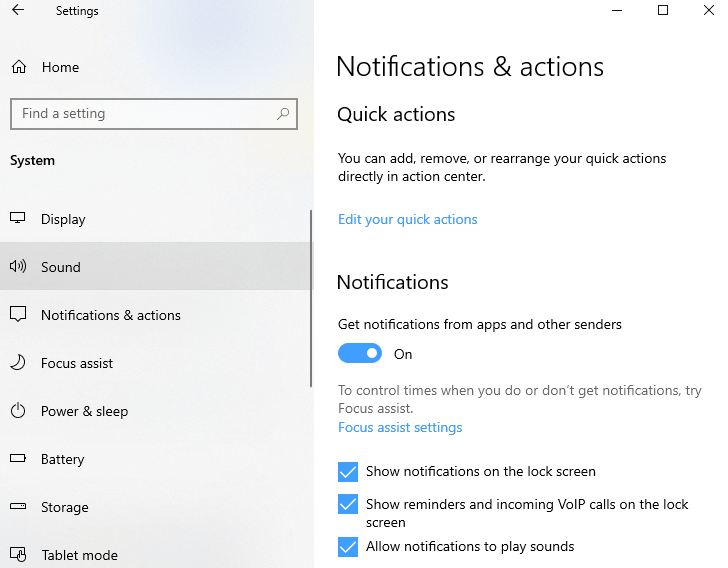Open the Focus assist page

pos(155,363)
